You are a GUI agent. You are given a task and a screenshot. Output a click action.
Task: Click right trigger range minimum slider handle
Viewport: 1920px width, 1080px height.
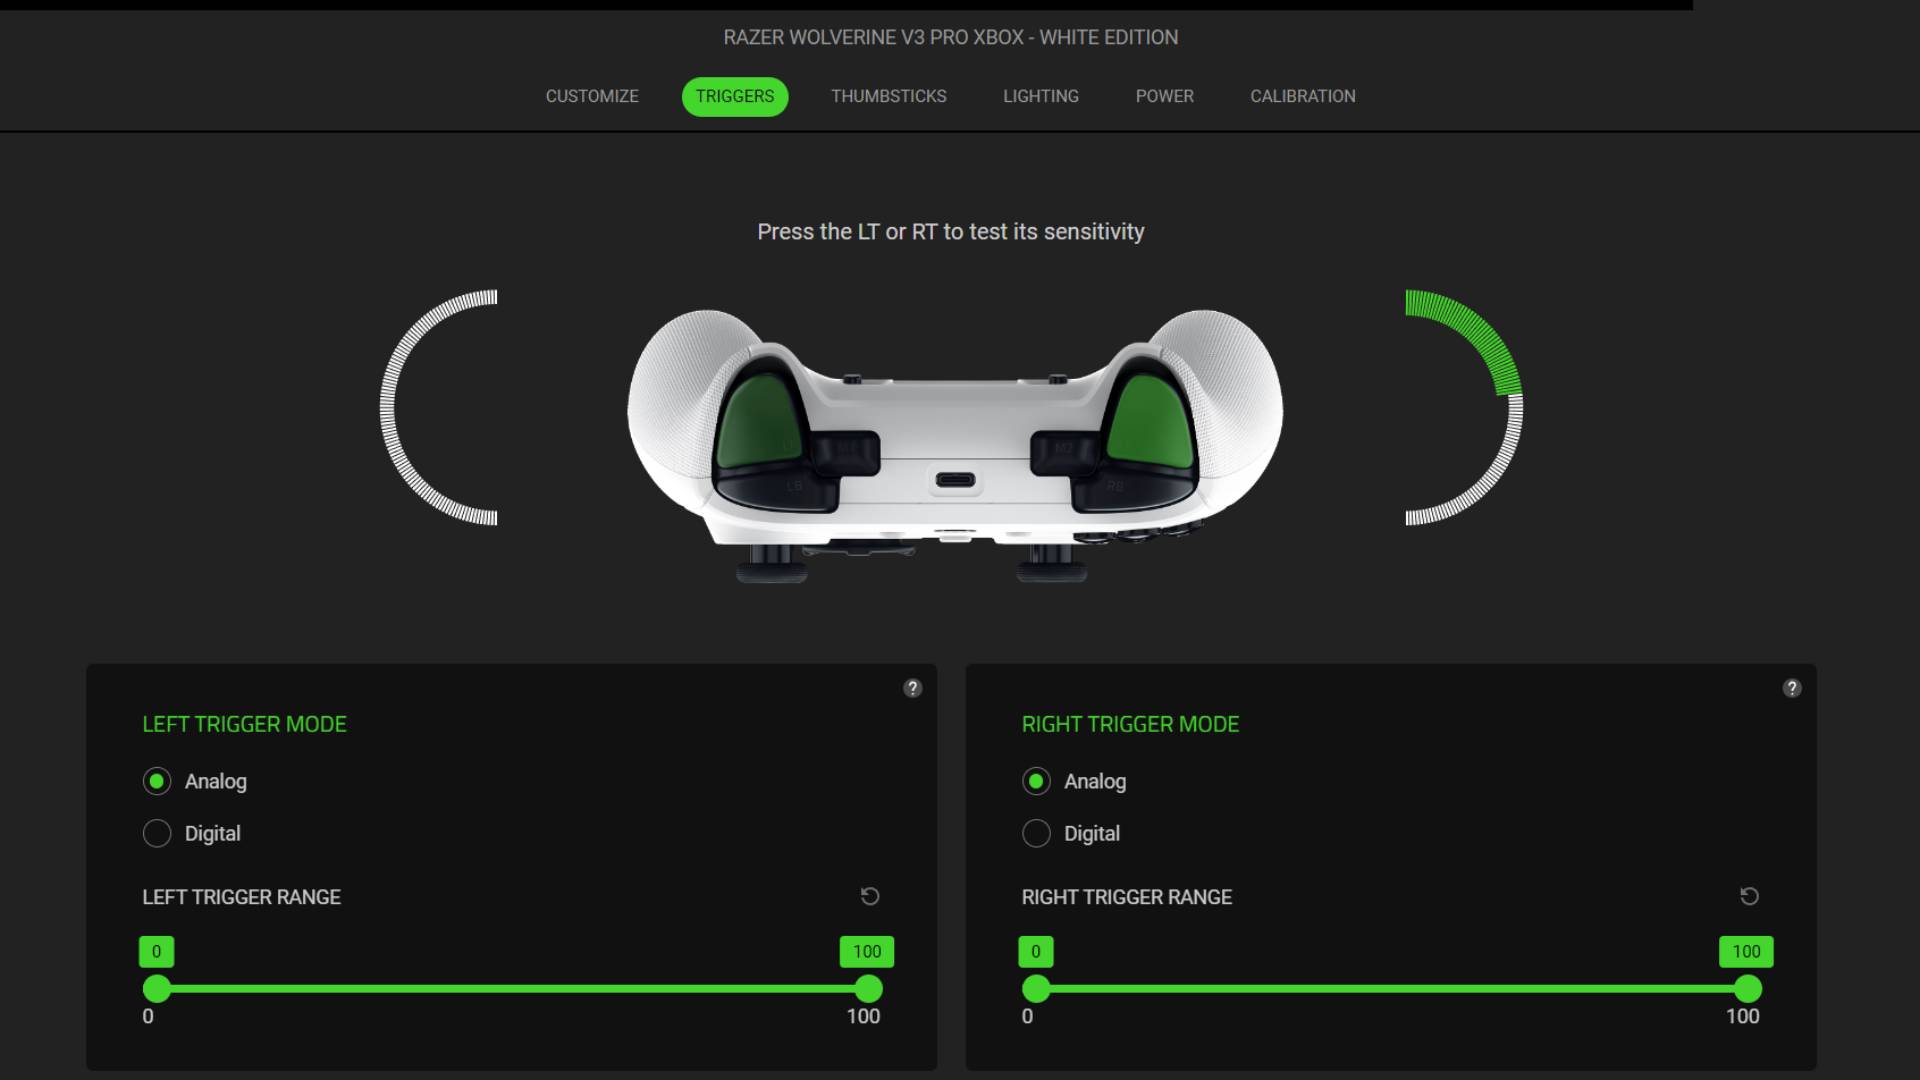1036,989
